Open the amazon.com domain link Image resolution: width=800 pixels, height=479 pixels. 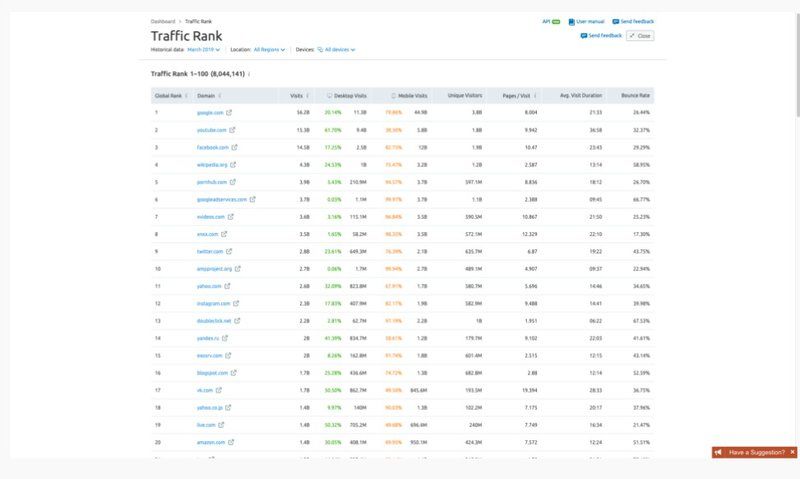click(x=211, y=442)
